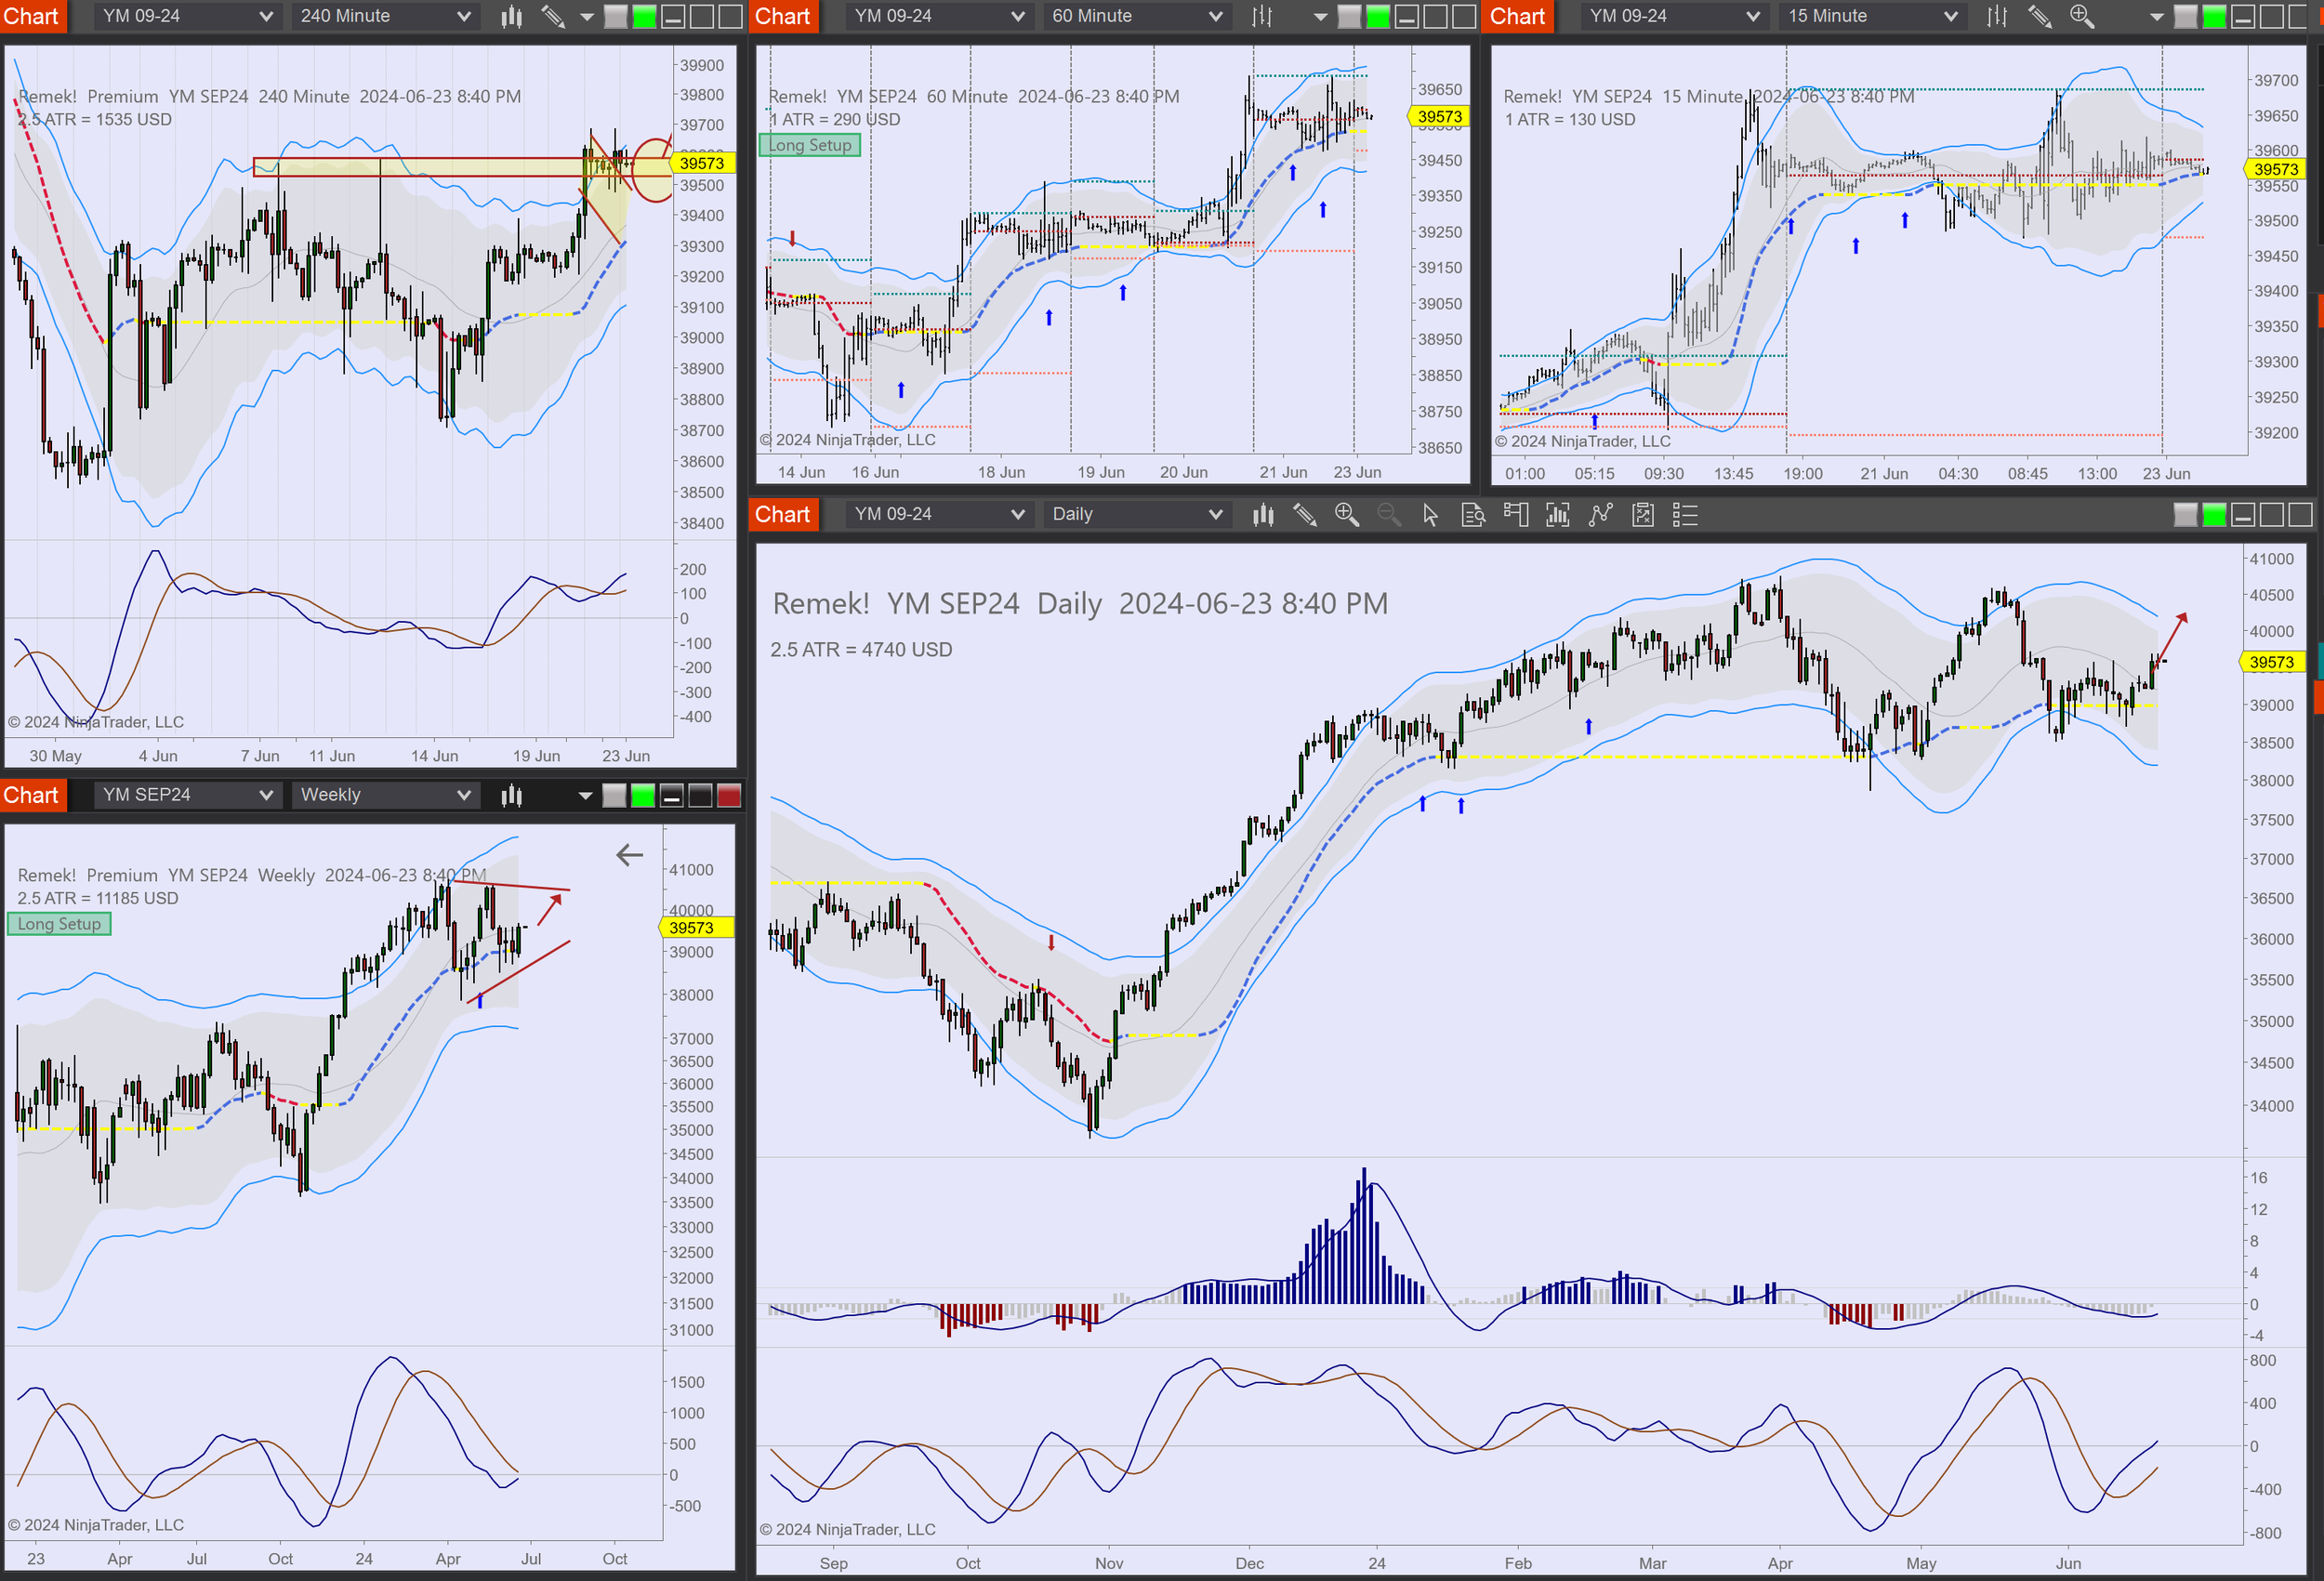Select the pencil drawing tool on the 15 Minute chart

click(x=2040, y=16)
